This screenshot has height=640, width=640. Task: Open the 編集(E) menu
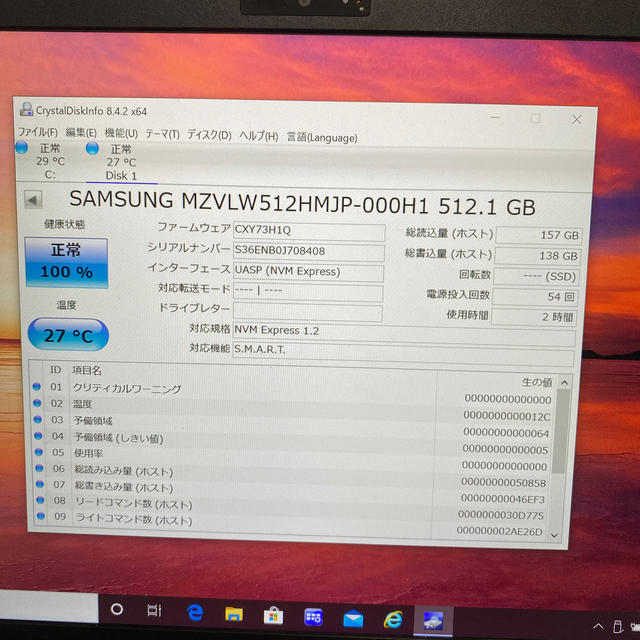pyautogui.click(x=81, y=133)
